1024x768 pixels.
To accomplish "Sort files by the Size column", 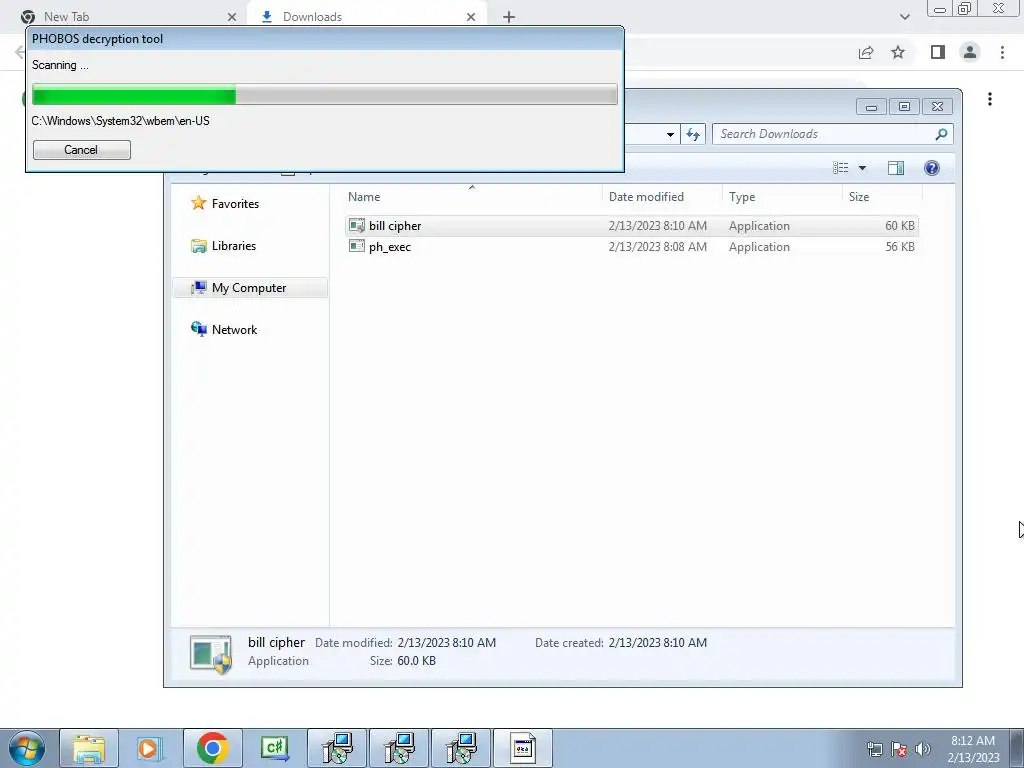I will tap(859, 197).
